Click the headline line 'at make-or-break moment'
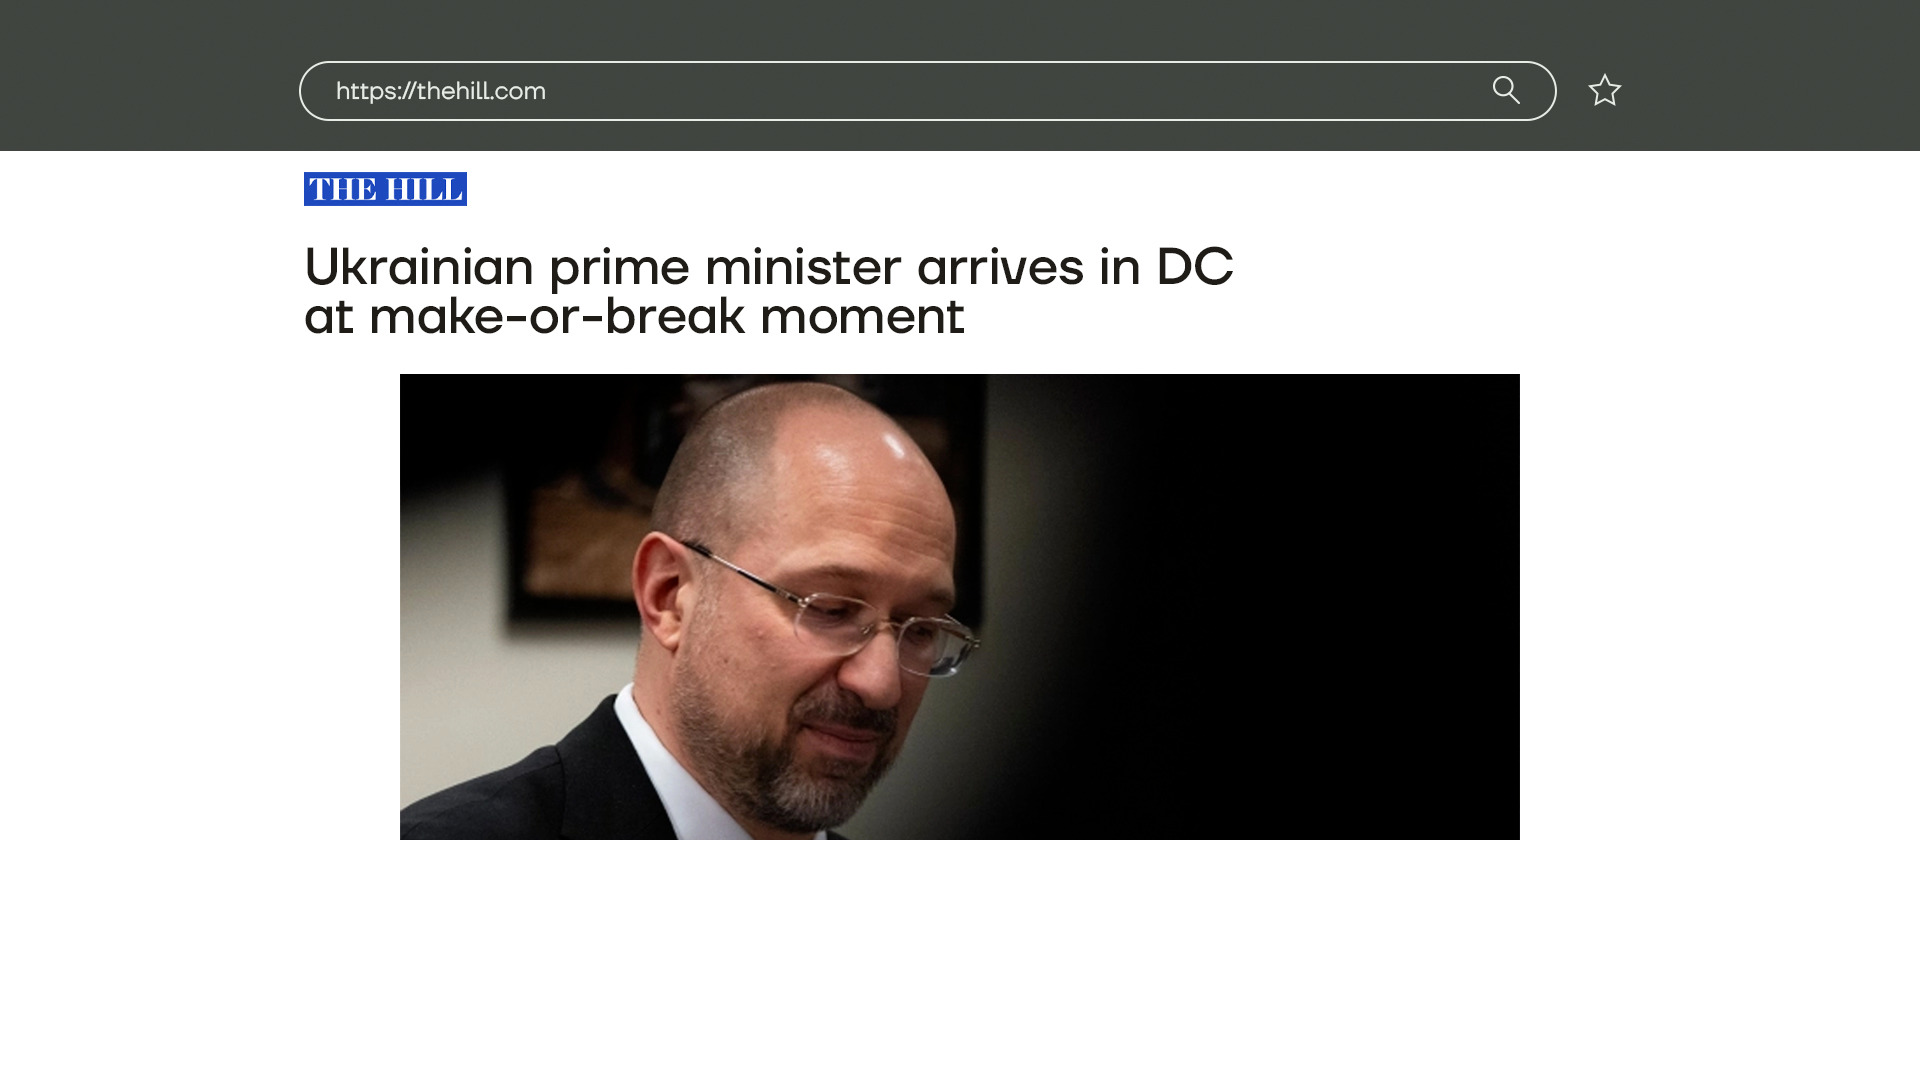Viewport: 1920px width, 1080px height. pos(634,316)
